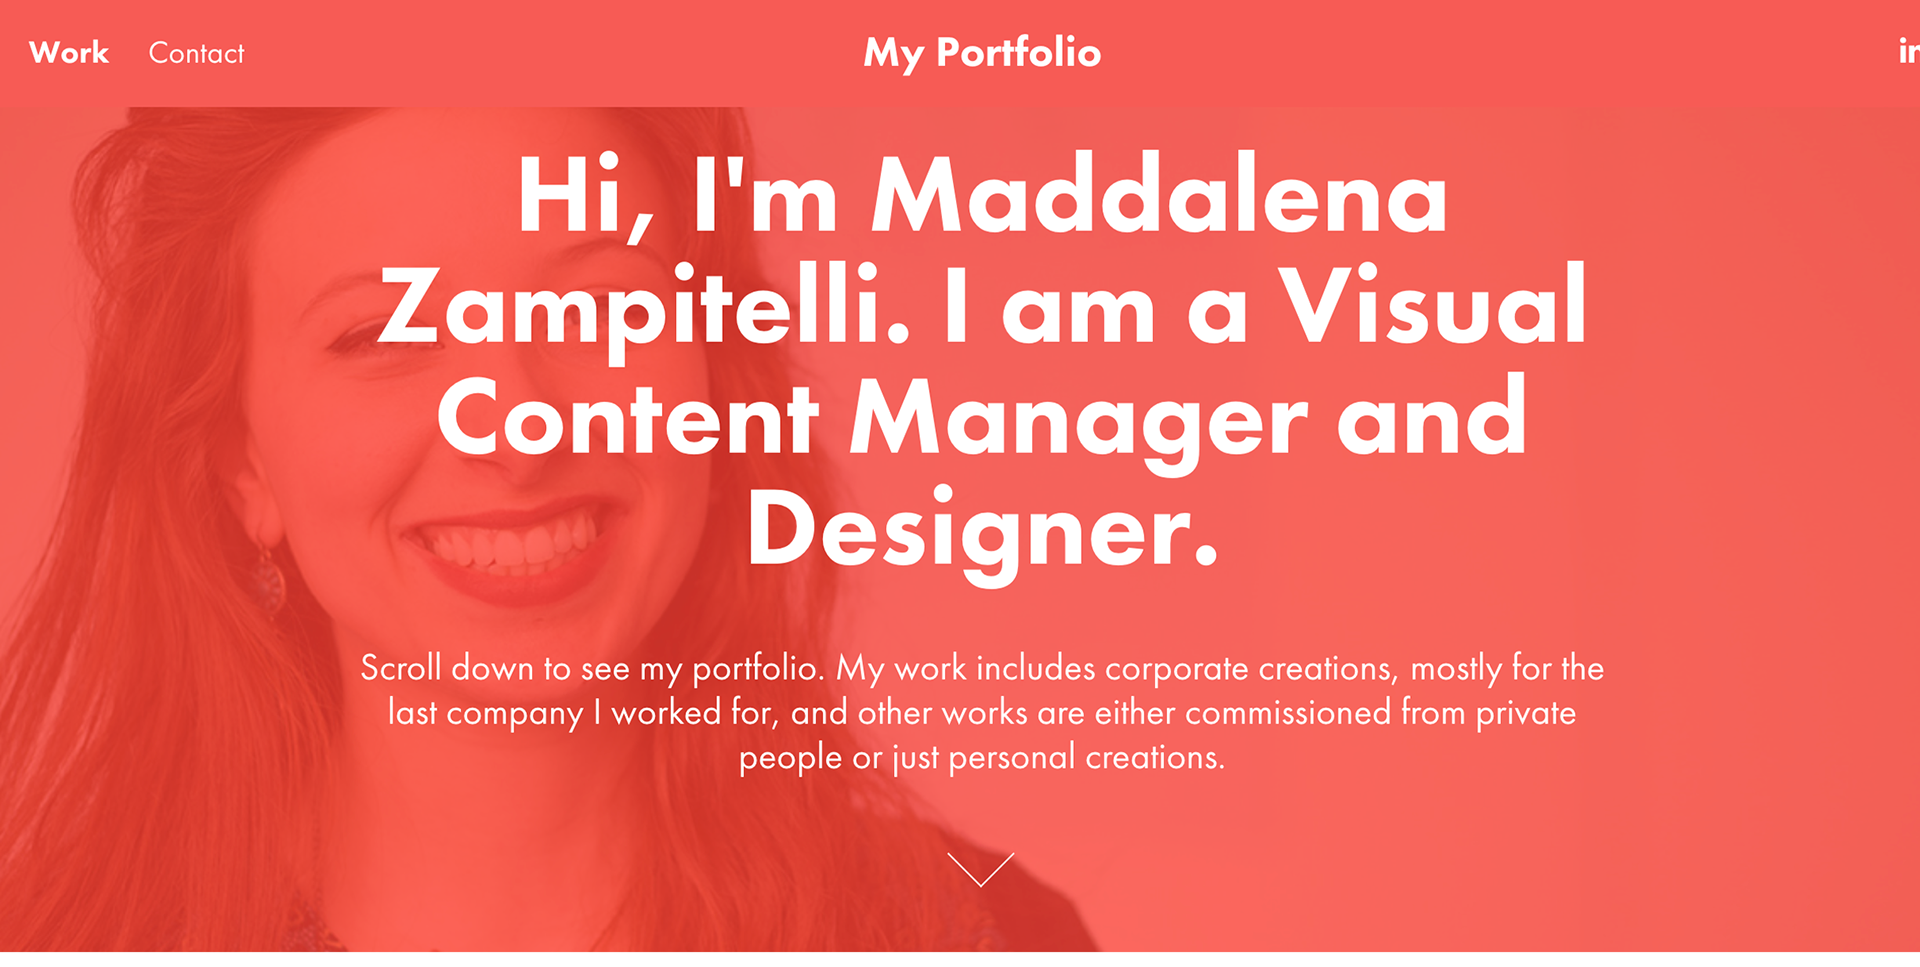Click the "Scroll down to see my portfolio" sentence
1920x967 pixels.
pyautogui.click(x=592, y=667)
